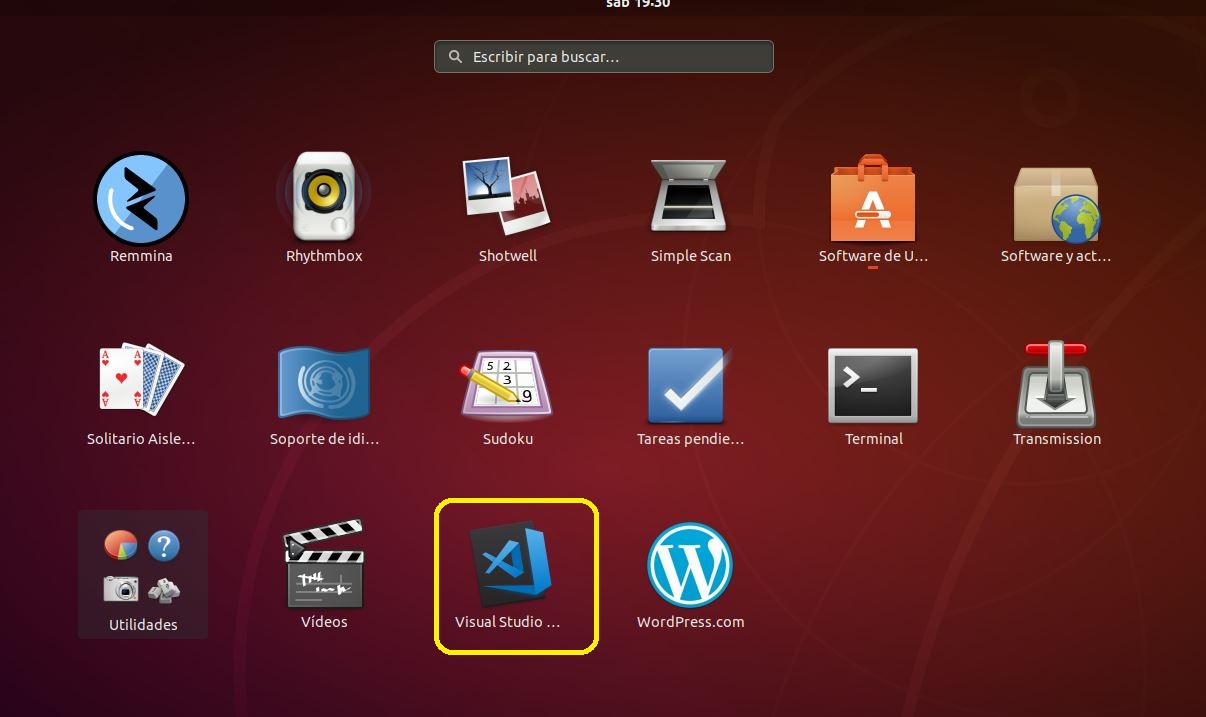Click the Escribir para buscar field
Image resolution: width=1206 pixels, height=717 pixels.
pyautogui.click(x=603, y=56)
